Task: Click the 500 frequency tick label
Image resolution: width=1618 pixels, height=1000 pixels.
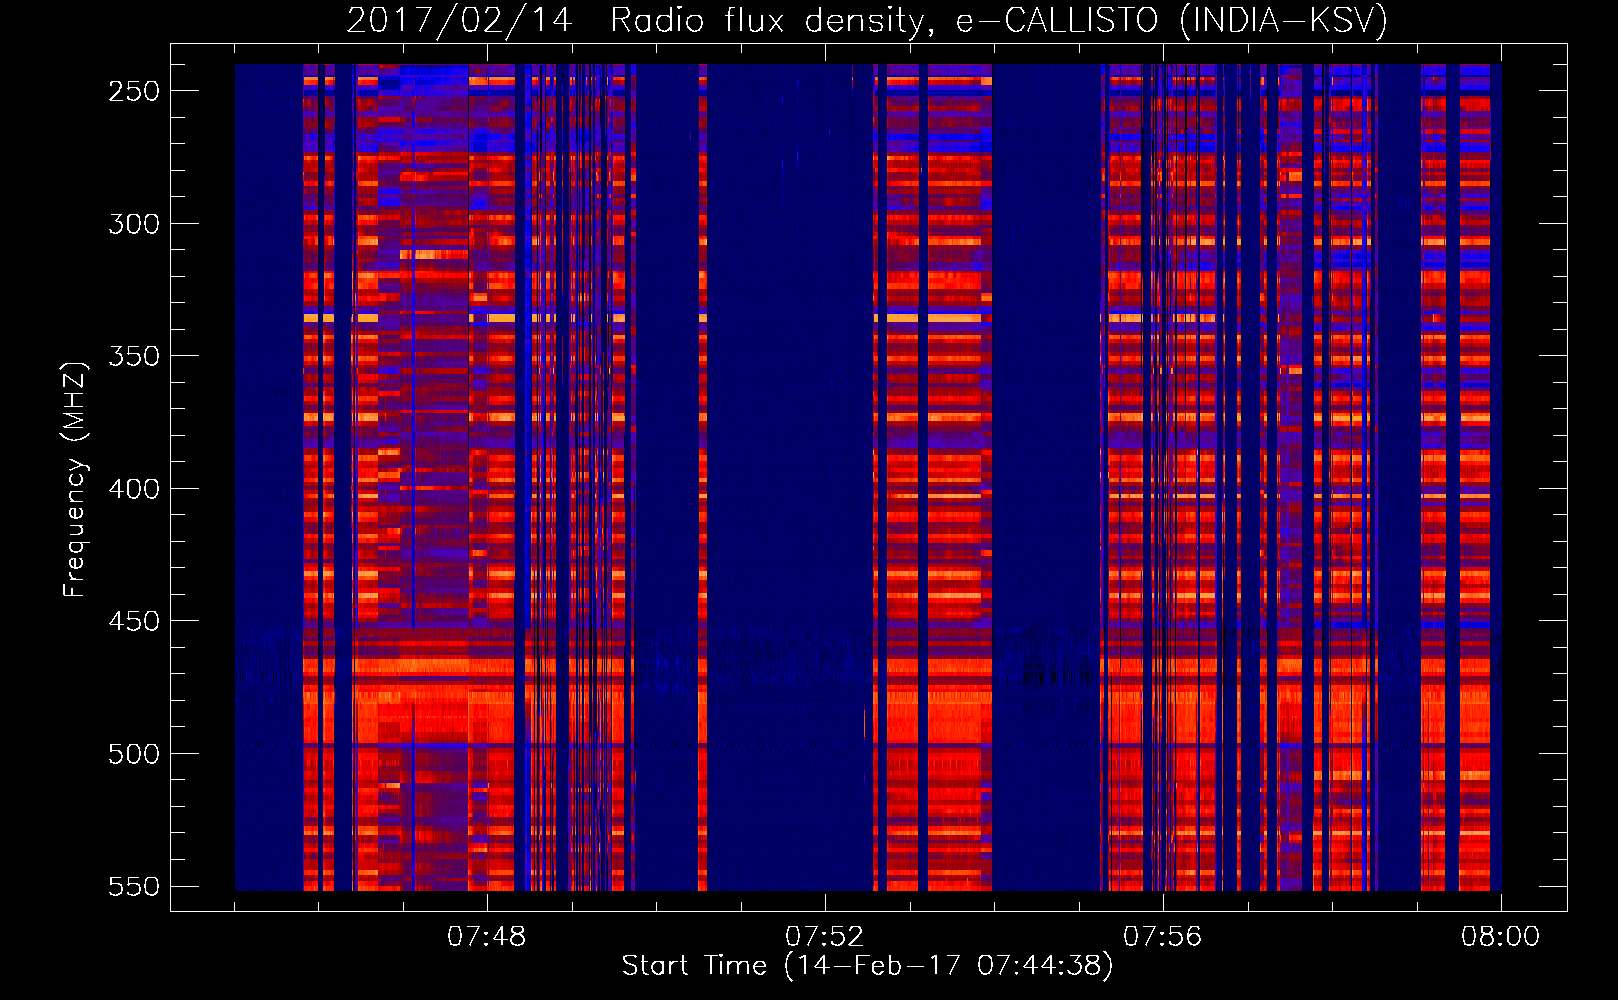Action: pos(134,754)
